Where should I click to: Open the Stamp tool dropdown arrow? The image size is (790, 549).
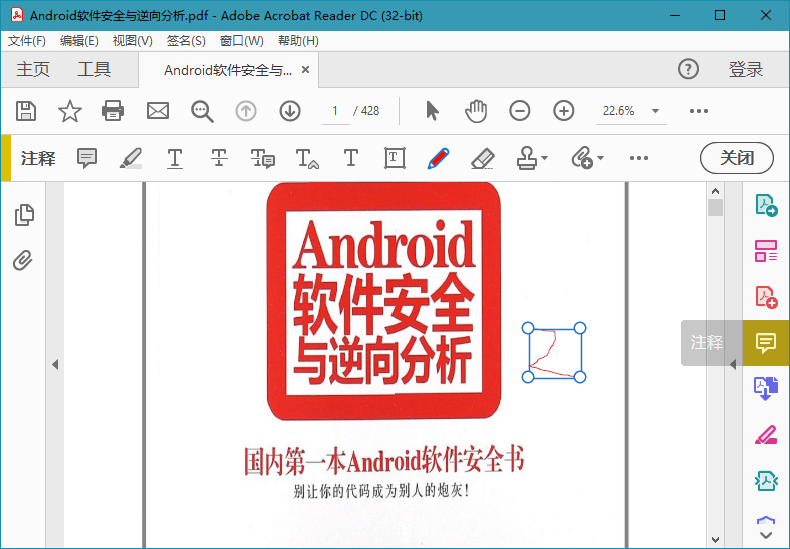(x=545, y=158)
